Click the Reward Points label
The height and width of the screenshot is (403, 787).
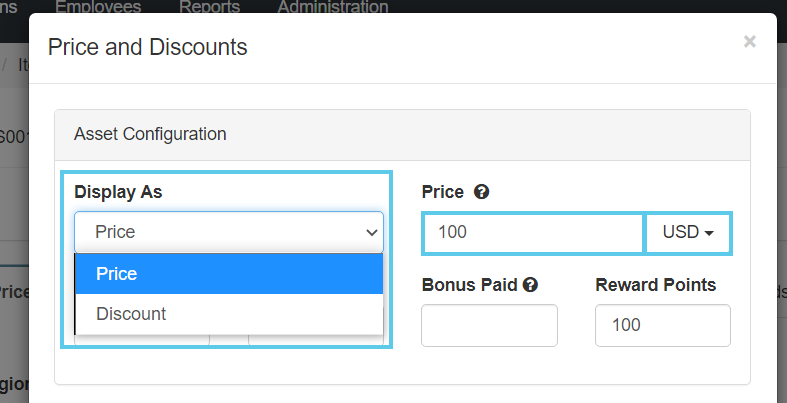655,285
